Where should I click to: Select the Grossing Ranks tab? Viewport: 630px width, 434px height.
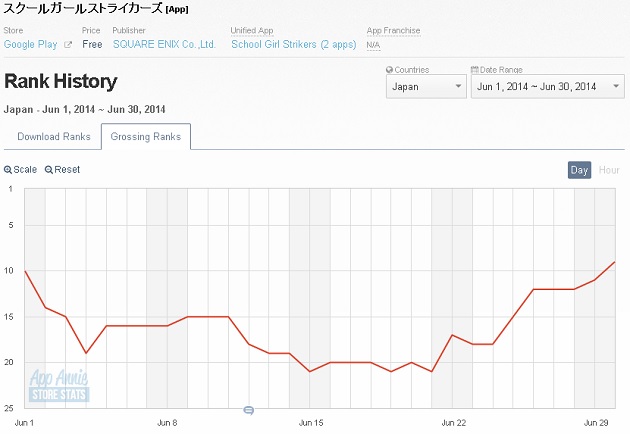(146, 137)
